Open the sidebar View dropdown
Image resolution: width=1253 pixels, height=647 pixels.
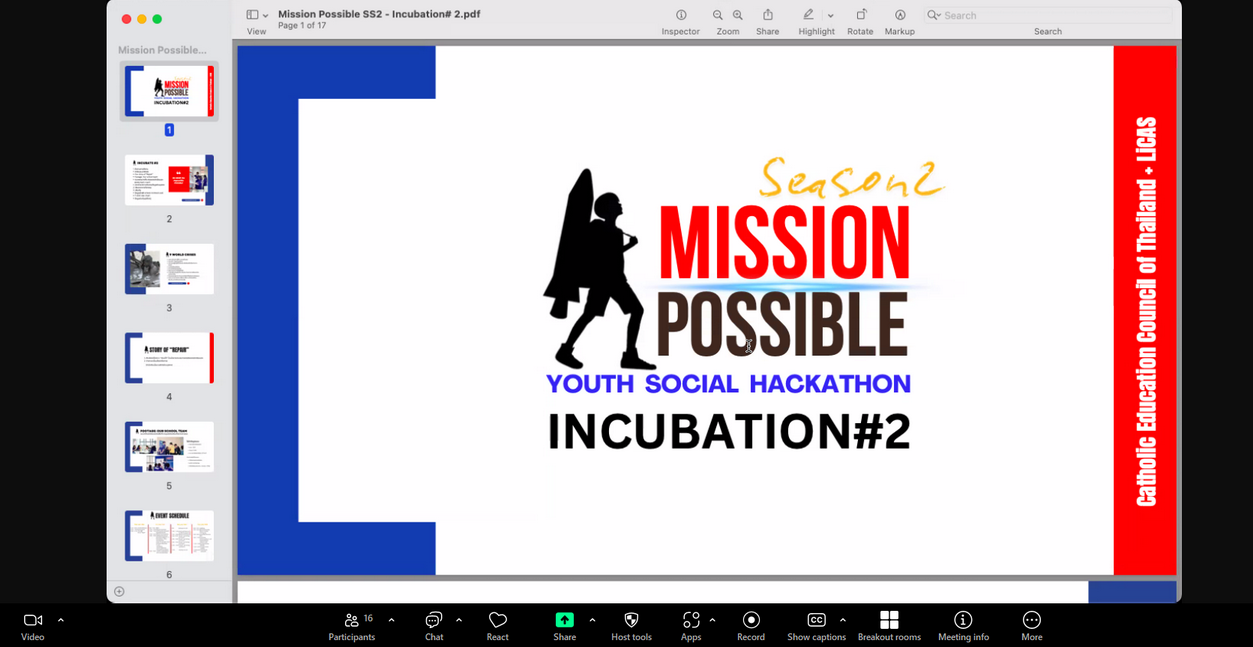[257, 15]
